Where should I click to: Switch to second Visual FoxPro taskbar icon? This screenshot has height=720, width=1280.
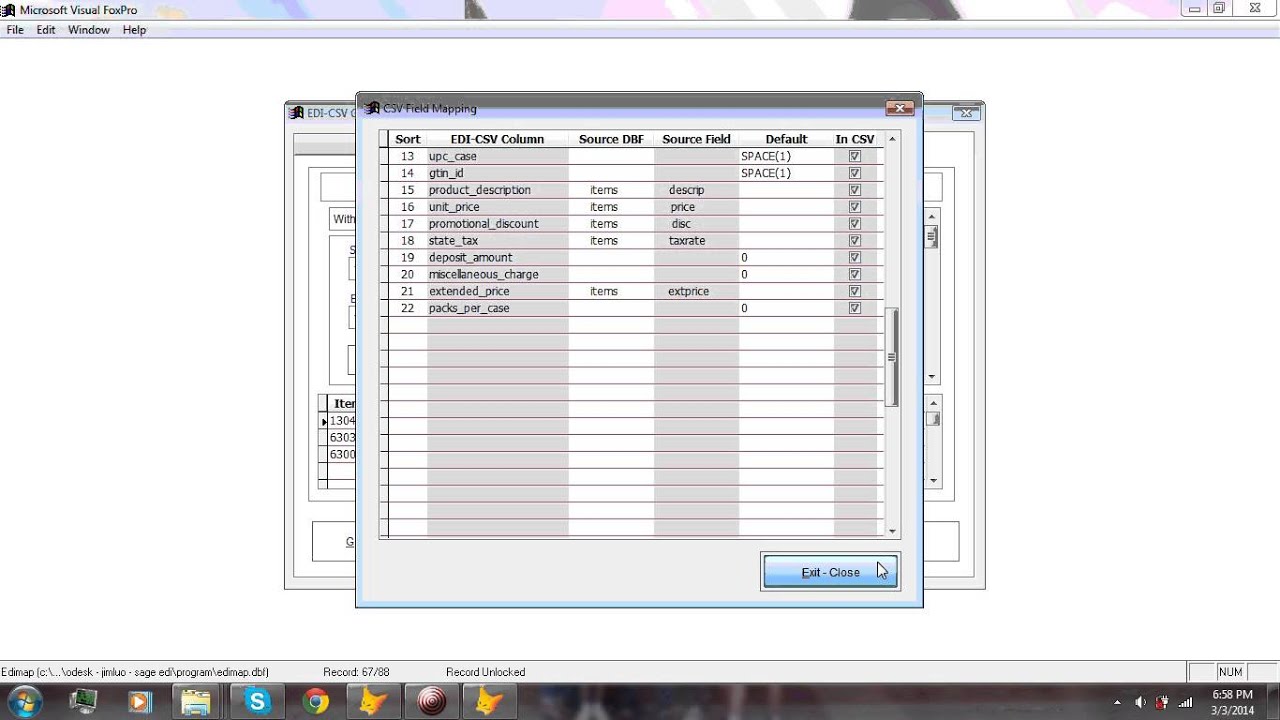(489, 702)
